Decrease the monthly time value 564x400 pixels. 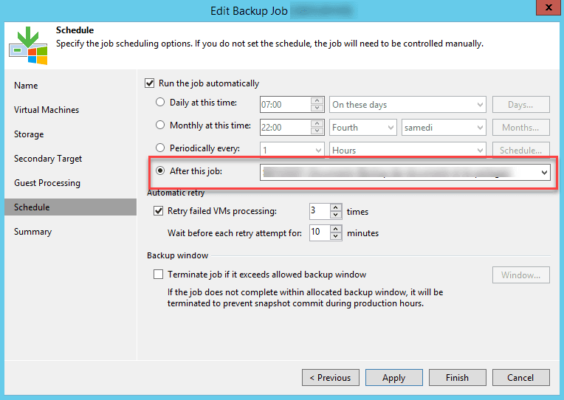pyautogui.click(x=317, y=131)
